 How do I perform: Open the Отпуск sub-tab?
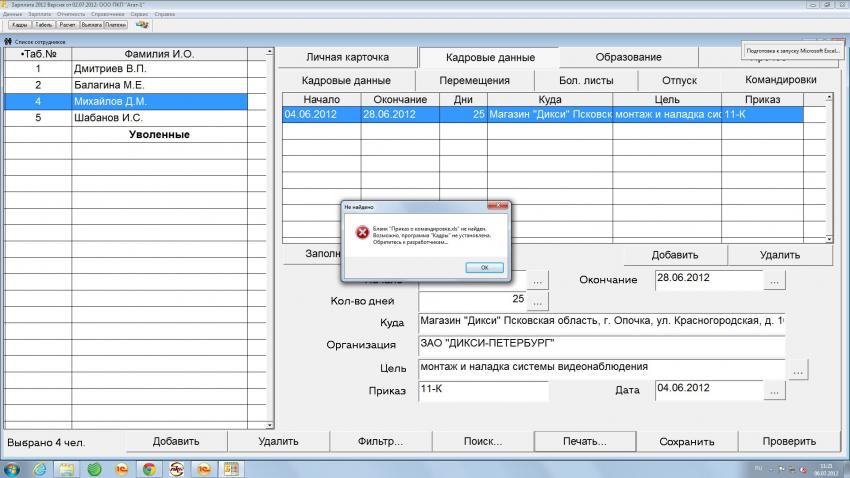point(679,80)
